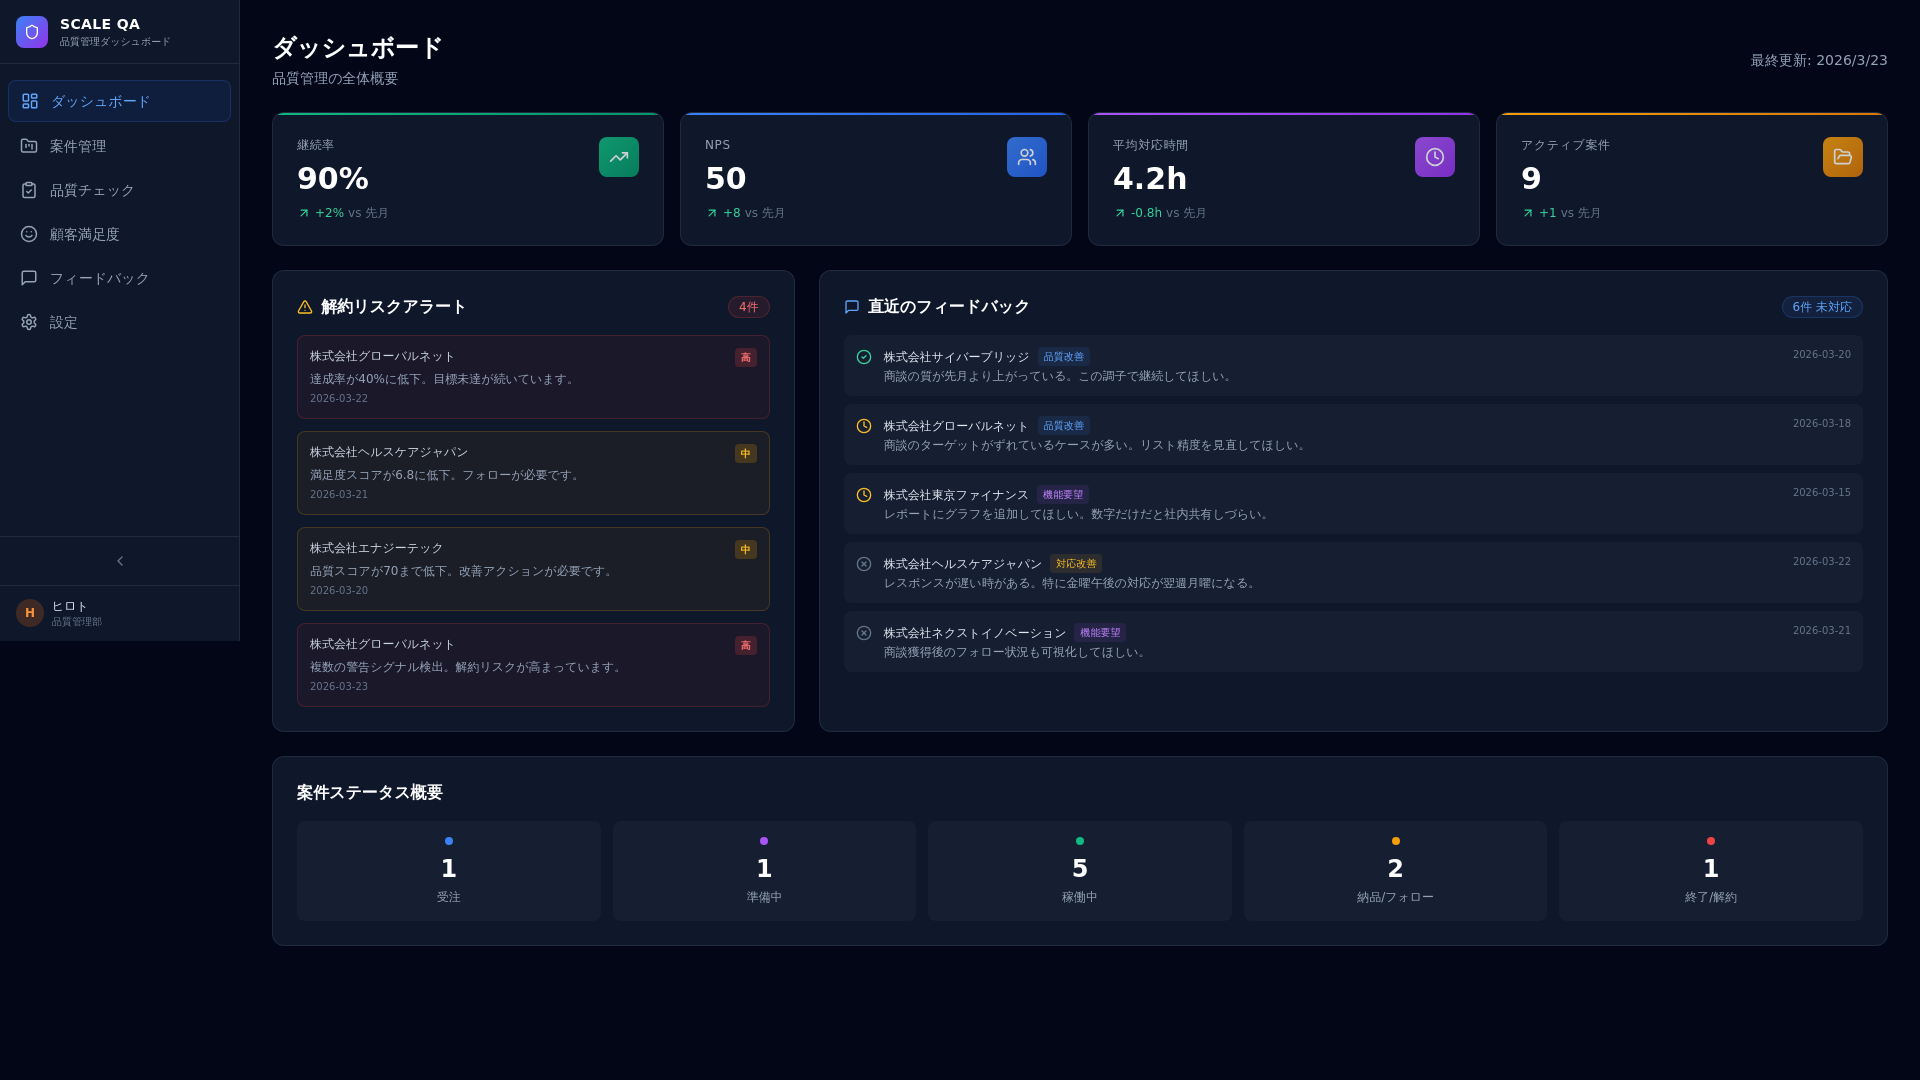Image resolution: width=1920 pixels, height=1080 pixels.
Task: Click the 高 badge on the 2026-03-22 alert
Action: point(746,358)
